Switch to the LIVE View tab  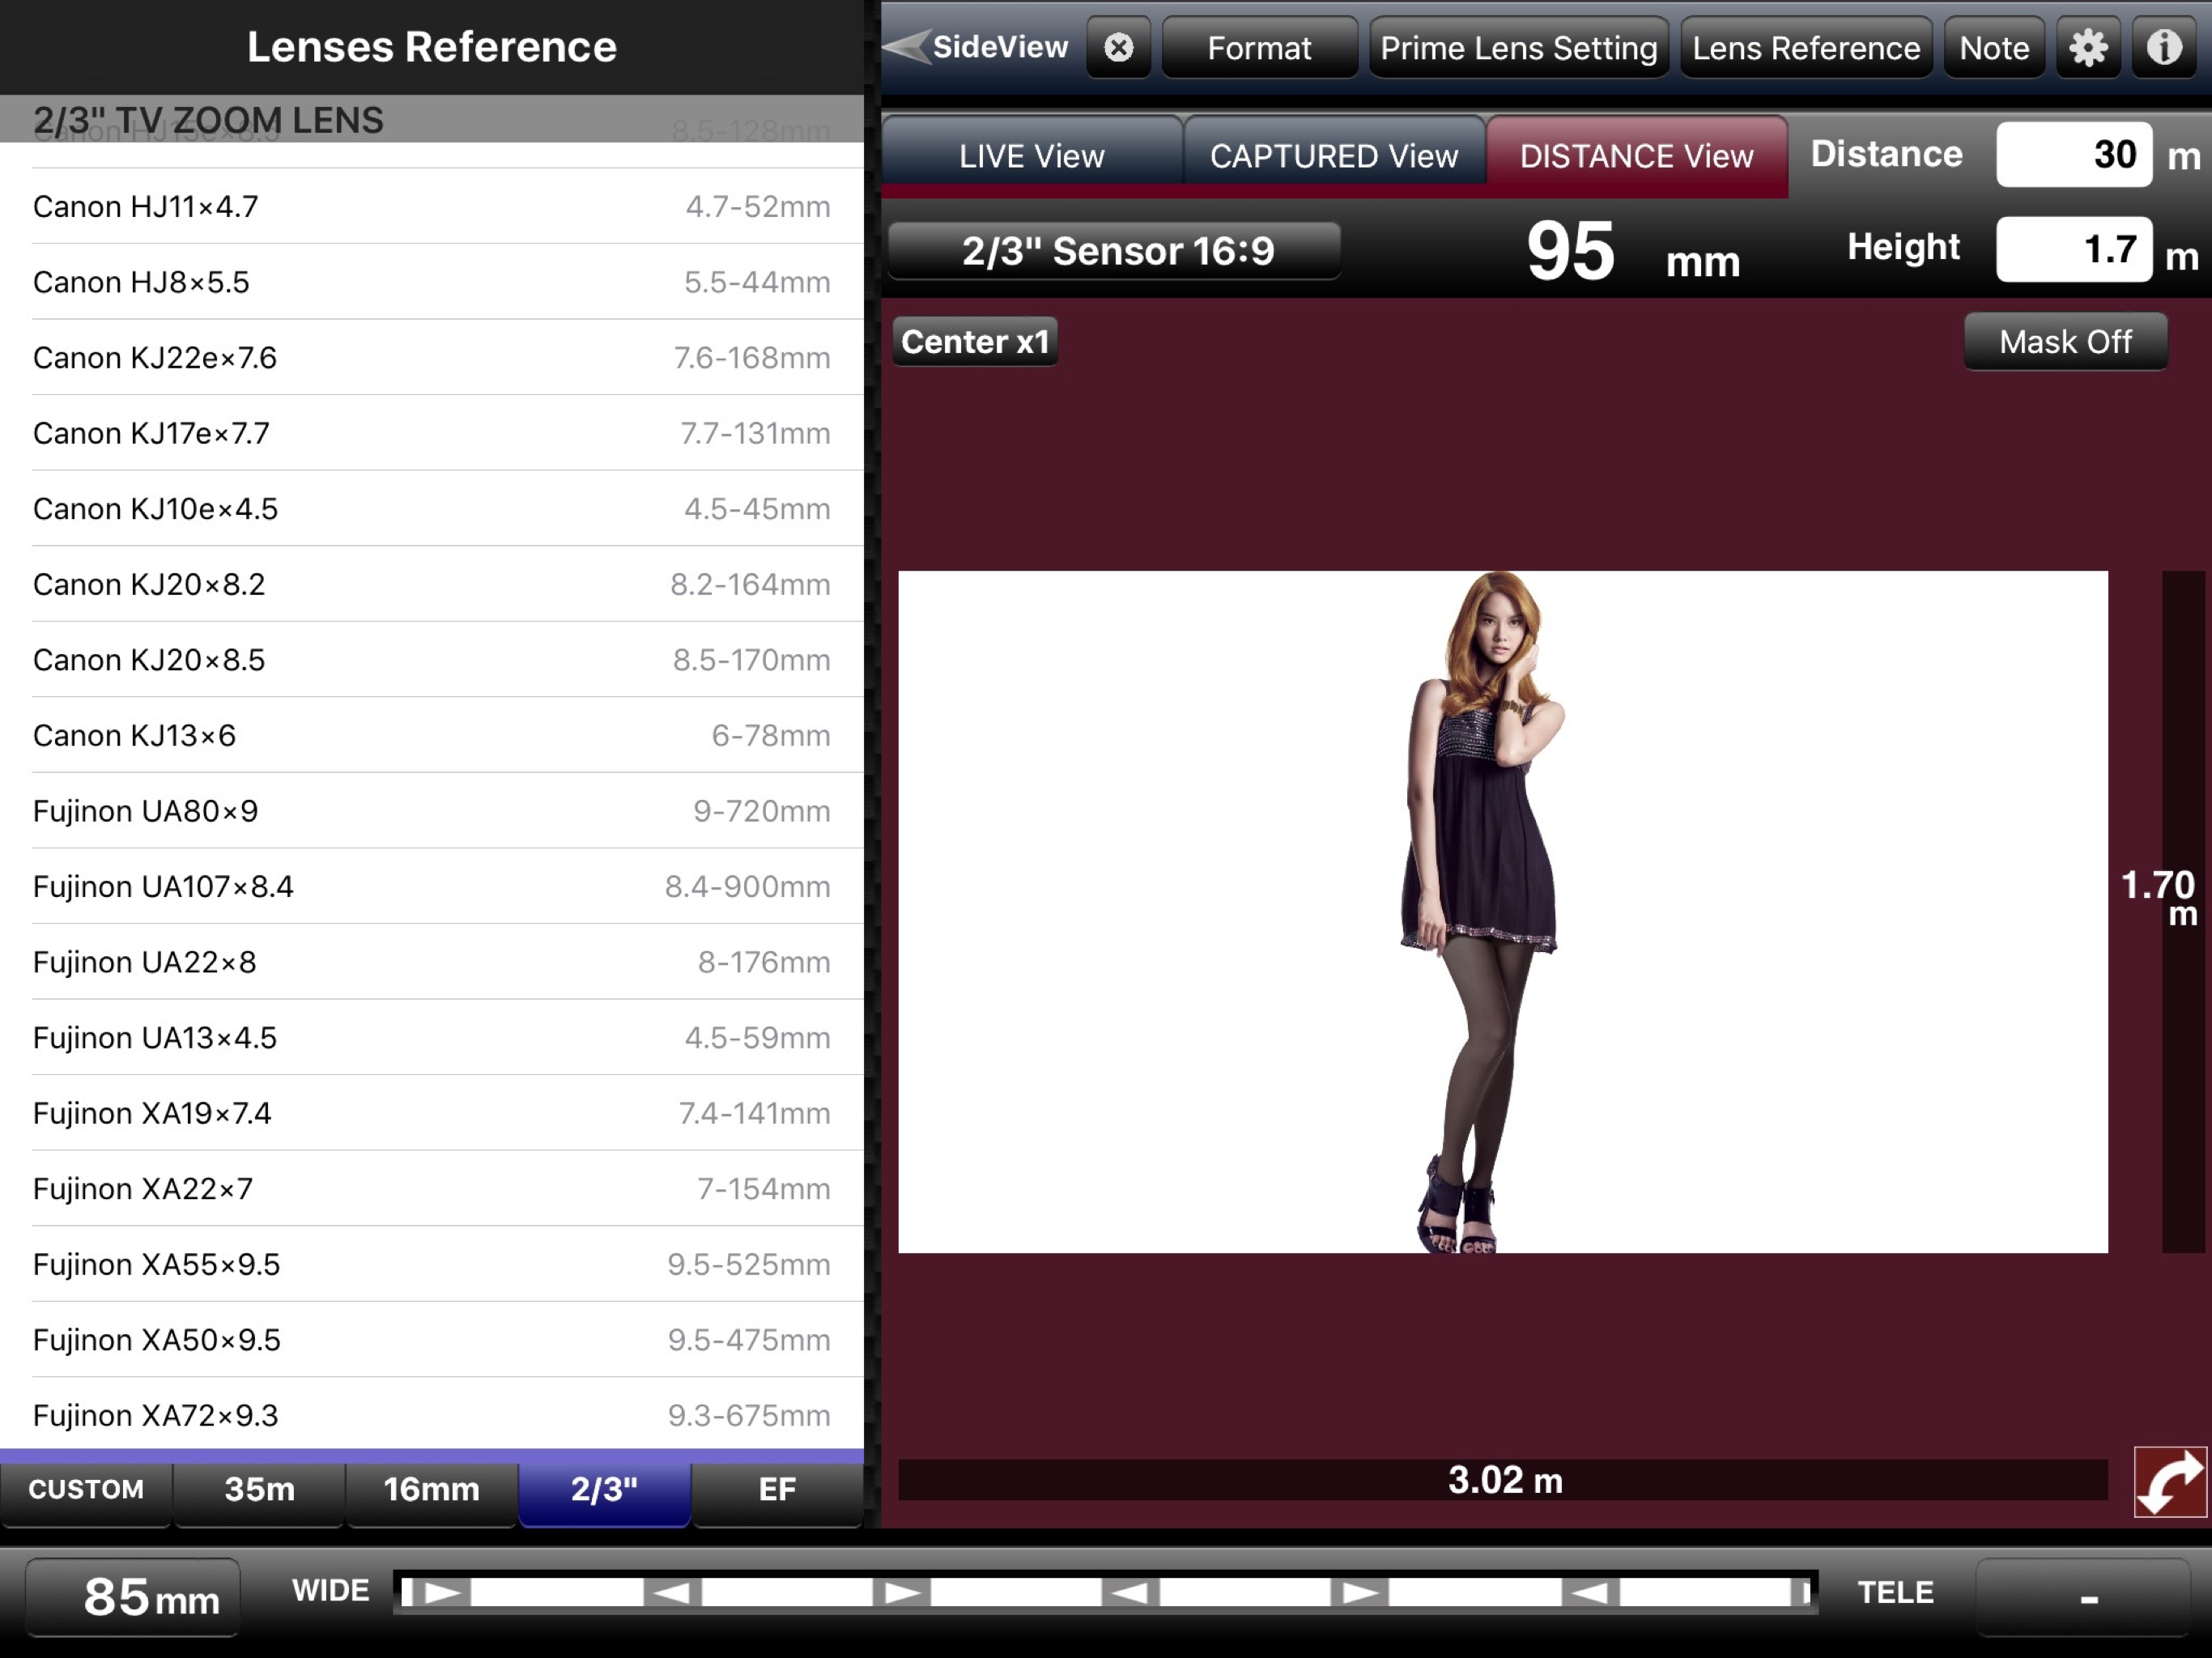click(x=1031, y=156)
